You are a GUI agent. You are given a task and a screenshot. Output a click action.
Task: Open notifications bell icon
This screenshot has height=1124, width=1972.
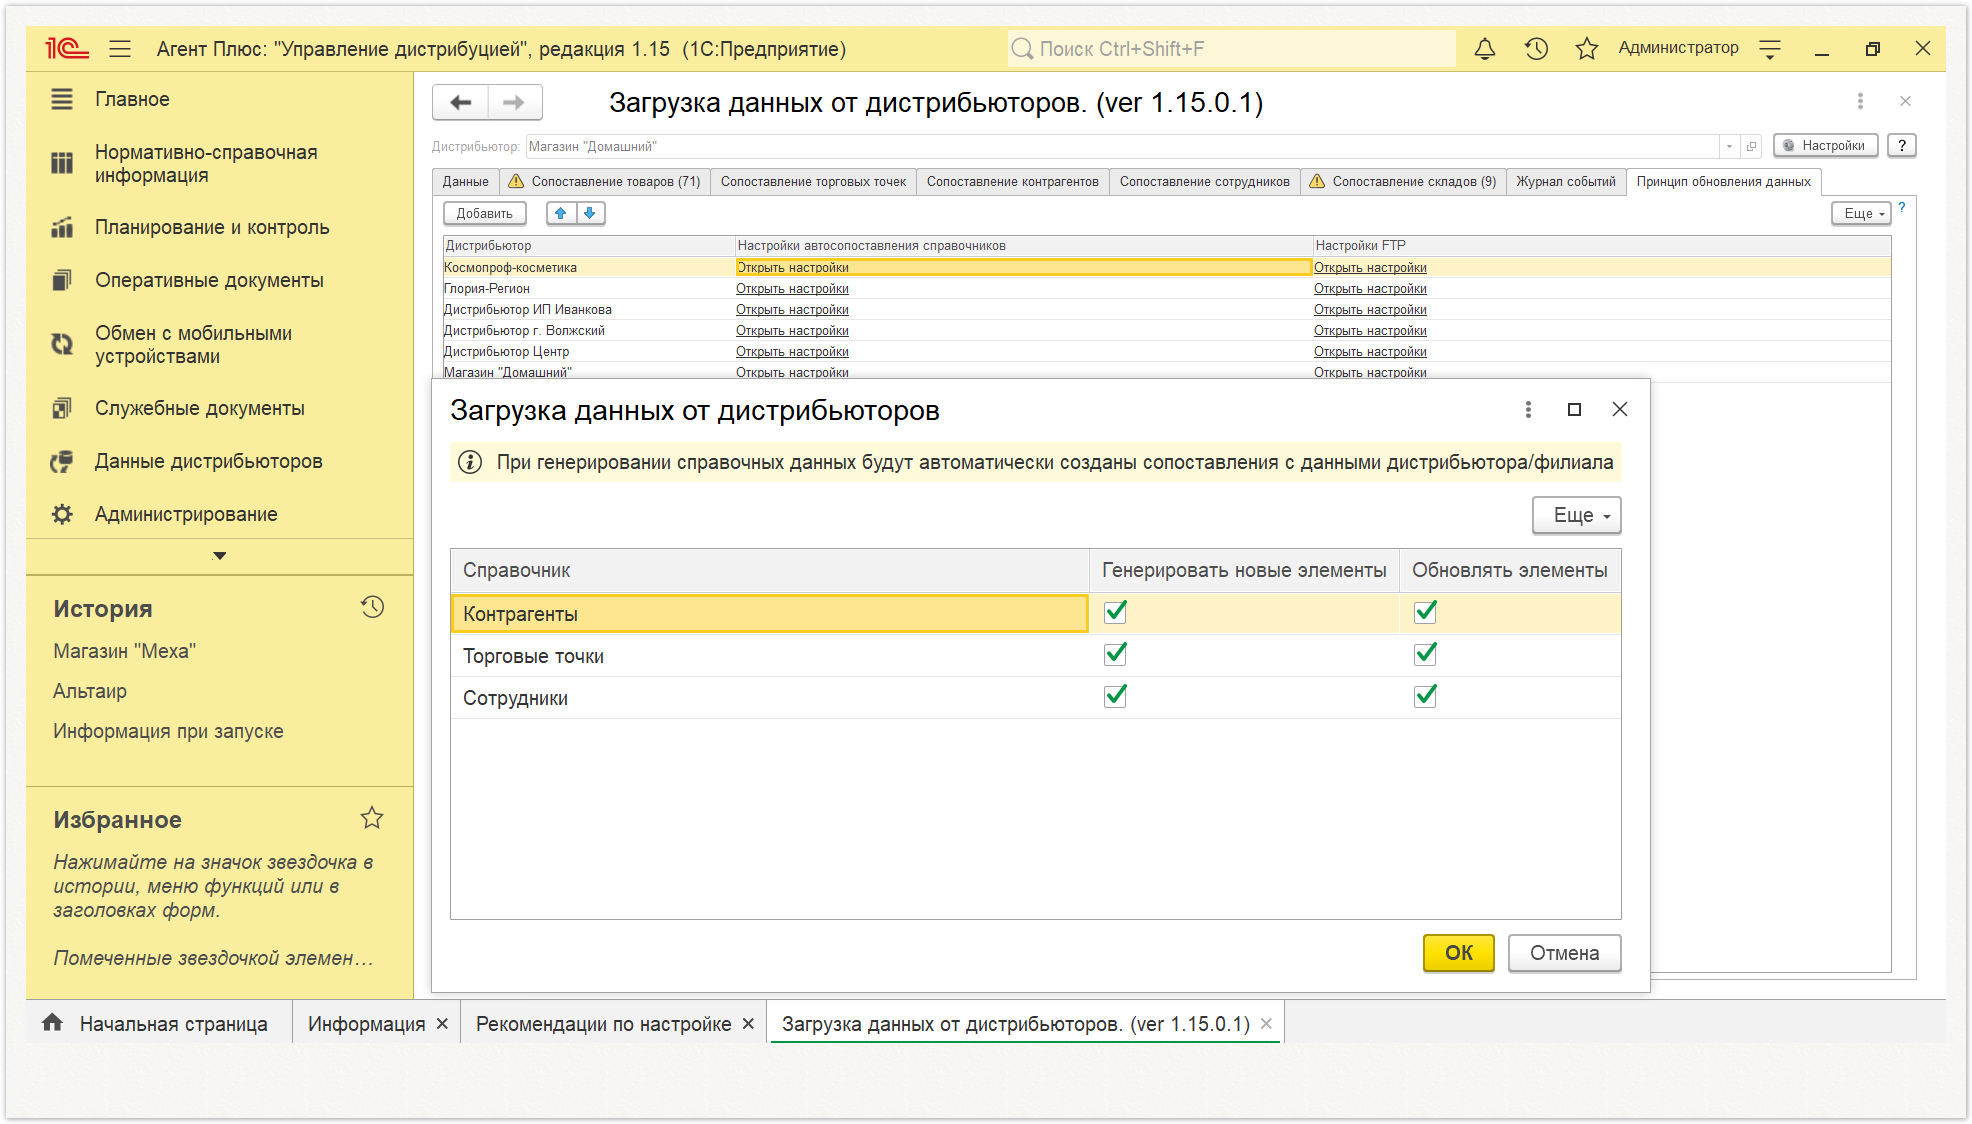[1485, 48]
